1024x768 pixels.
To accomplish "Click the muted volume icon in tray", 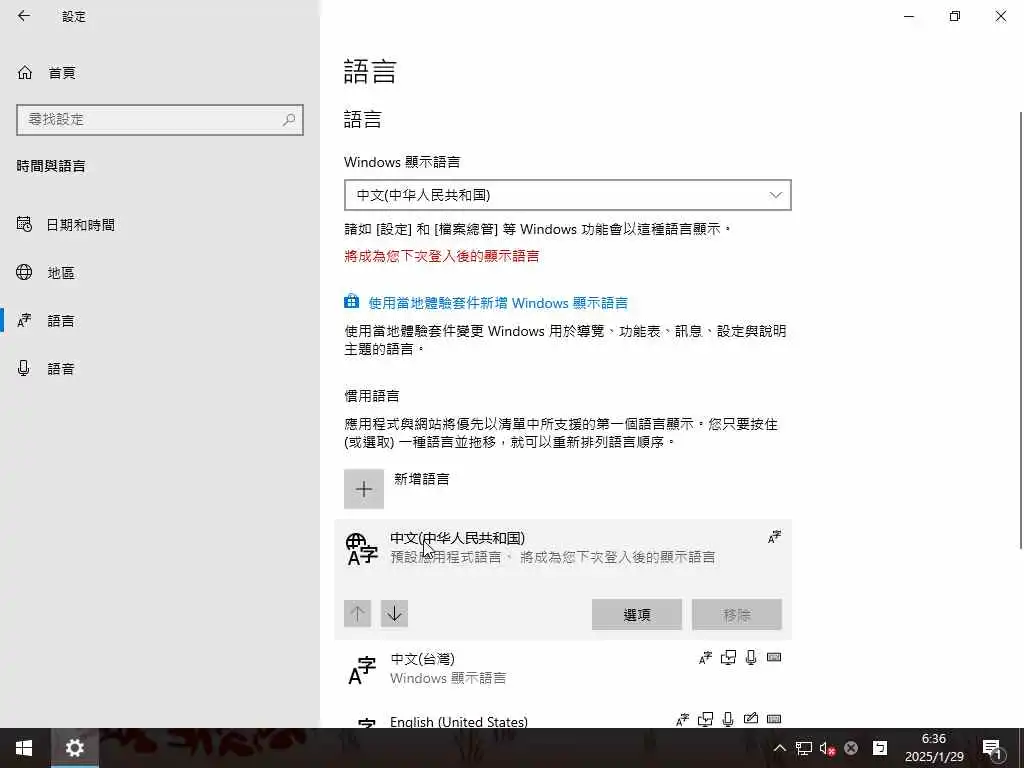I will (827, 748).
